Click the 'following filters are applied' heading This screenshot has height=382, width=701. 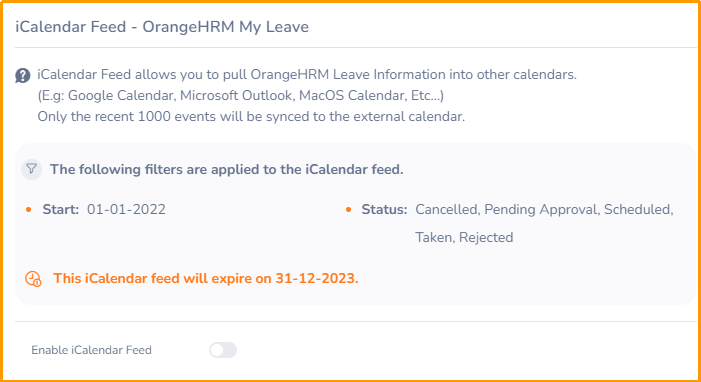pos(226,170)
